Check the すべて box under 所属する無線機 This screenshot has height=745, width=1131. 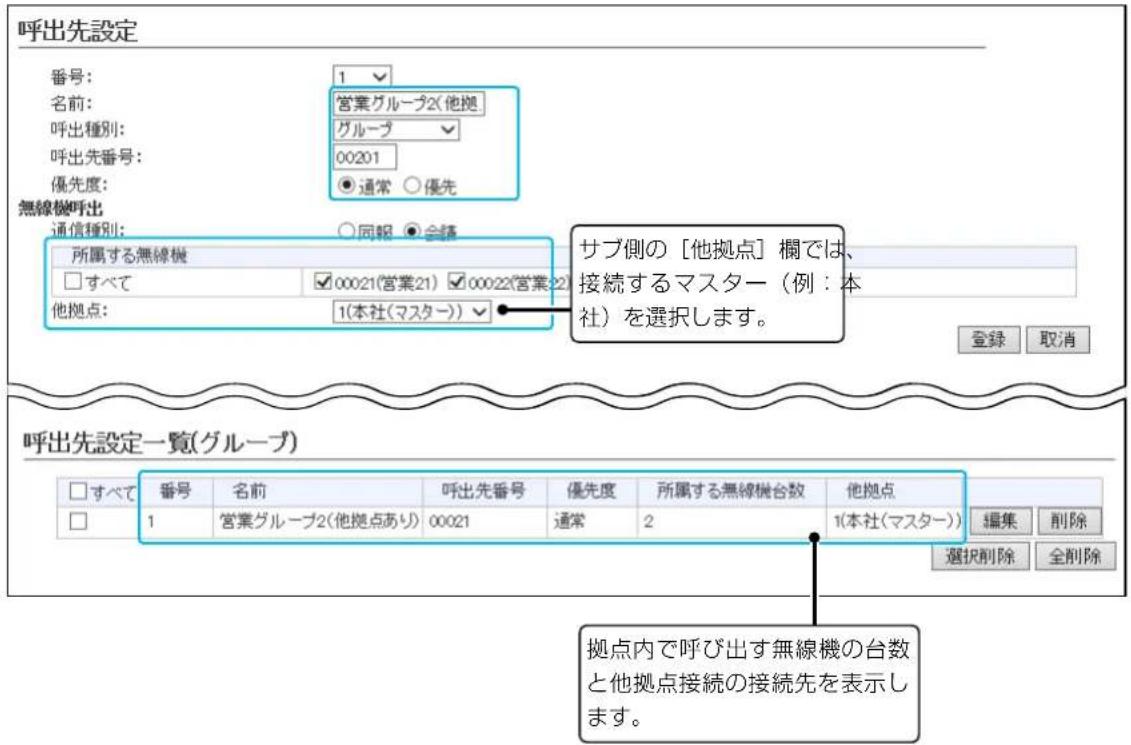point(73,281)
